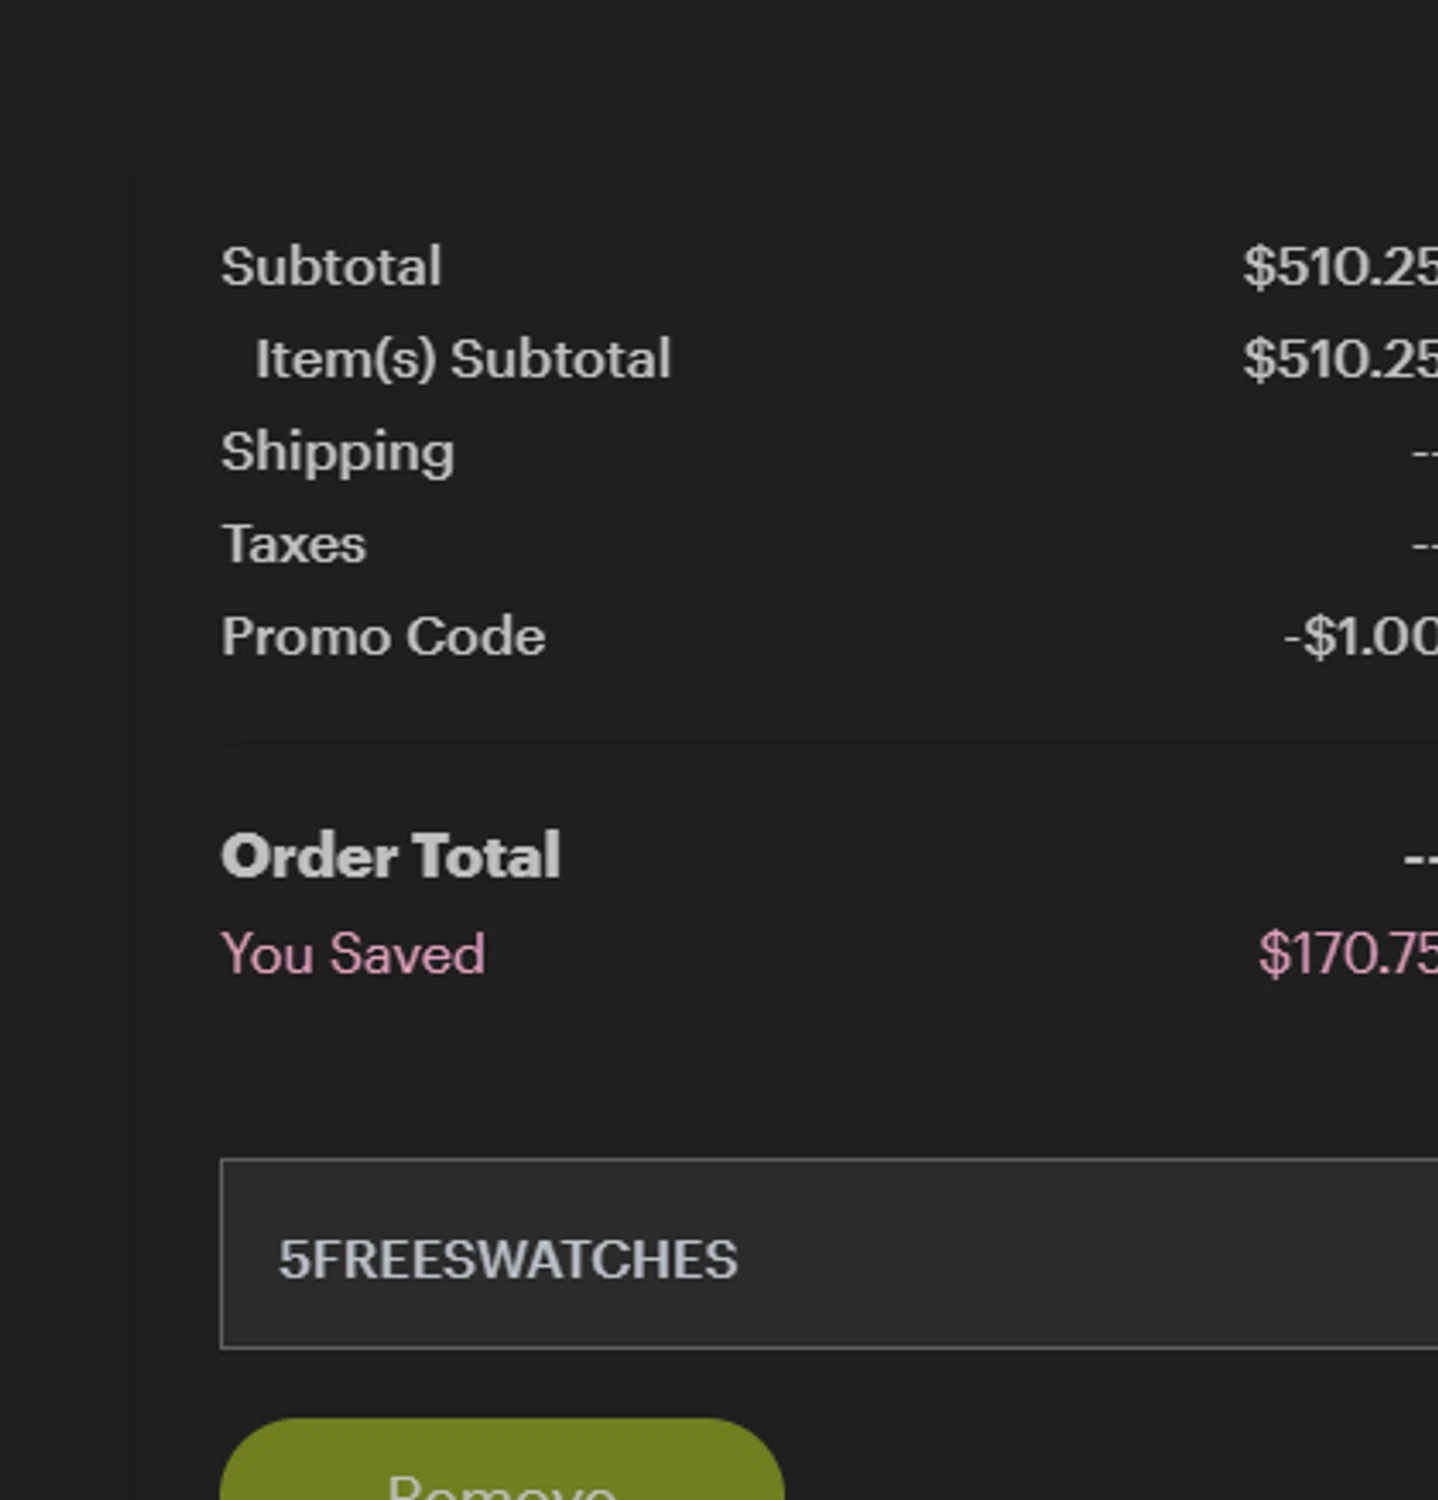The width and height of the screenshot is (1438, 1500).
Task: Click the divider line above Order Total
Action: click(x=800, y=745)
